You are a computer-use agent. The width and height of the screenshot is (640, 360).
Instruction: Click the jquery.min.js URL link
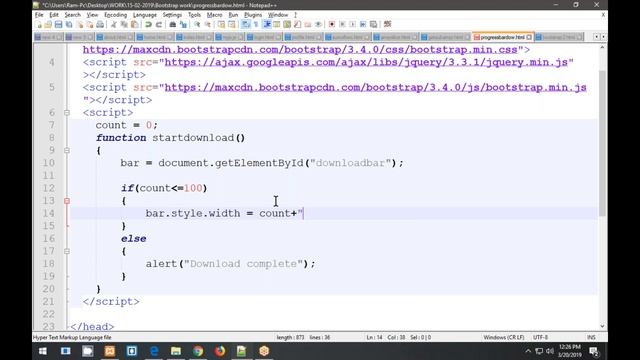[366, 62]
